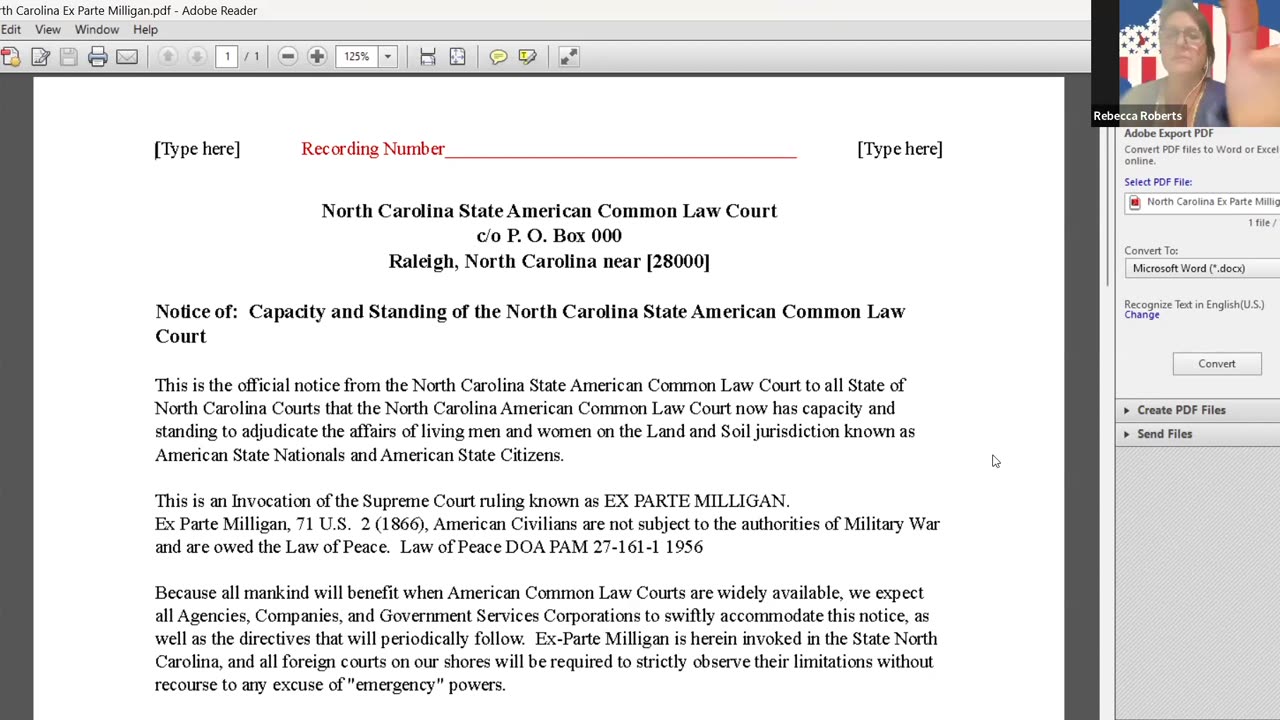The width and height of the screenshot is (1280, 720).
Task: Click the 125% zoom value field
Action: click(357, 57)
